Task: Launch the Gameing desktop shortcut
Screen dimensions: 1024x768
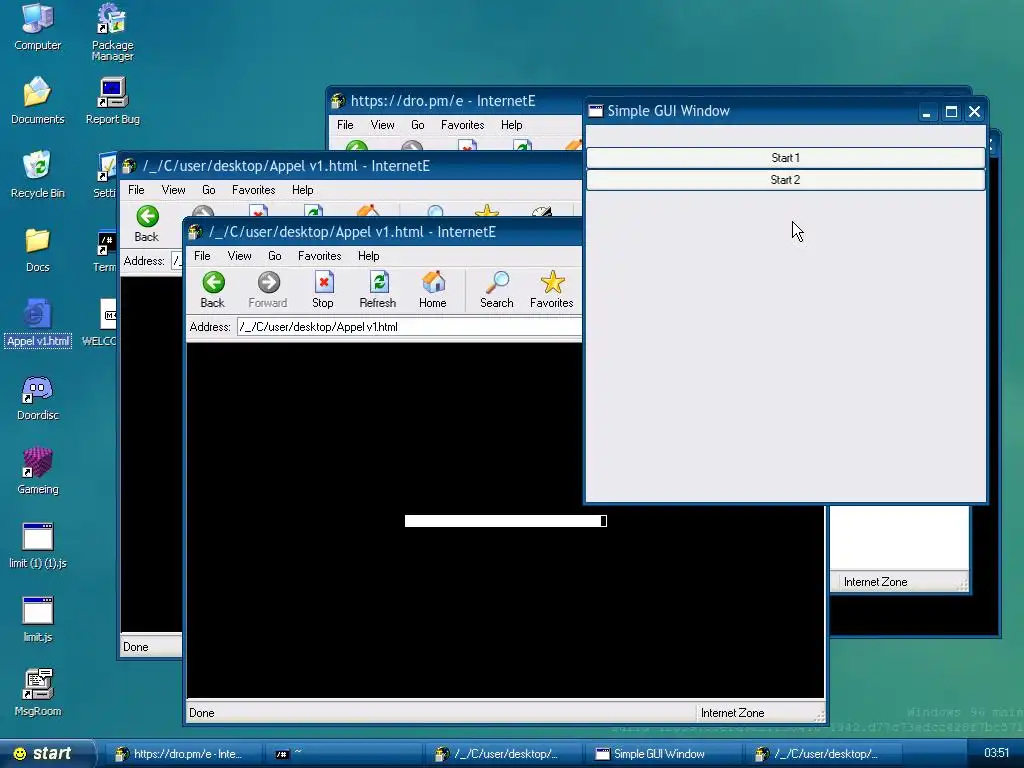Action: coord(37,472)
